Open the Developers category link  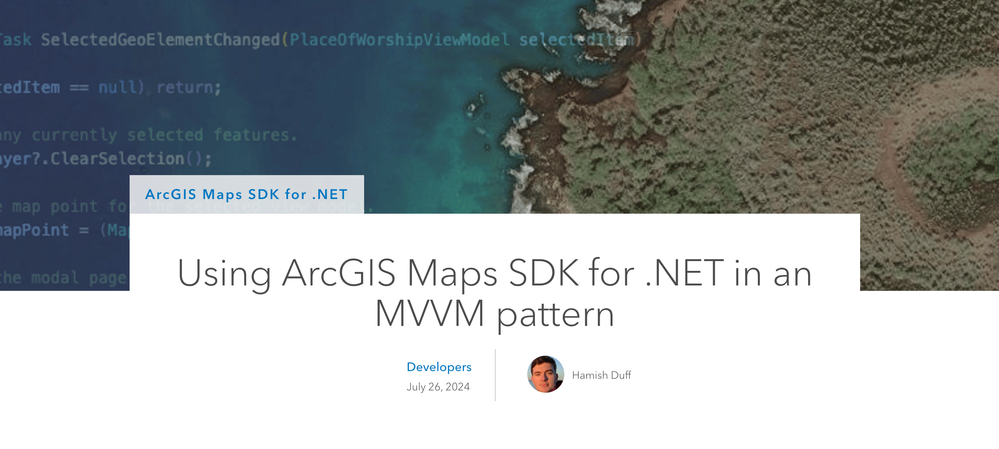pyautogui.click(x=439, y=367)
